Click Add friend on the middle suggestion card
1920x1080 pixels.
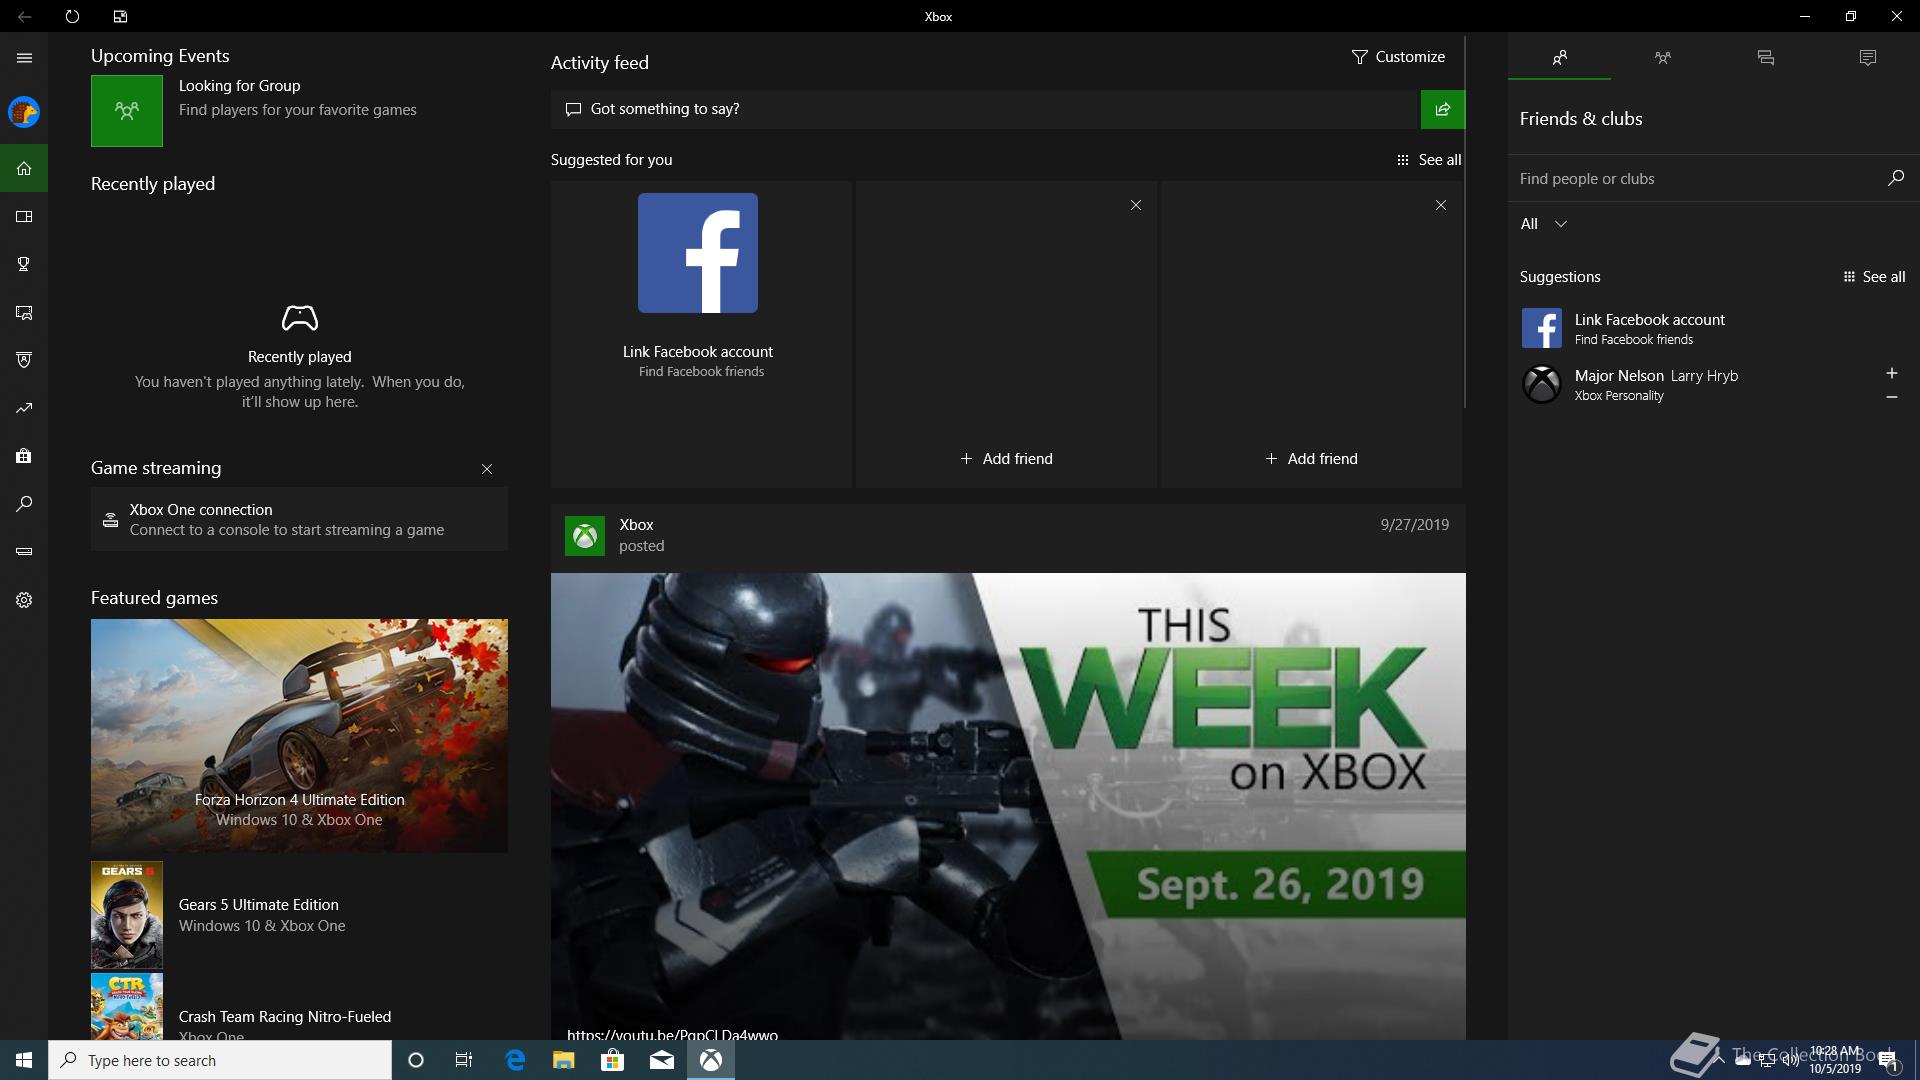tap(1006, 459)
